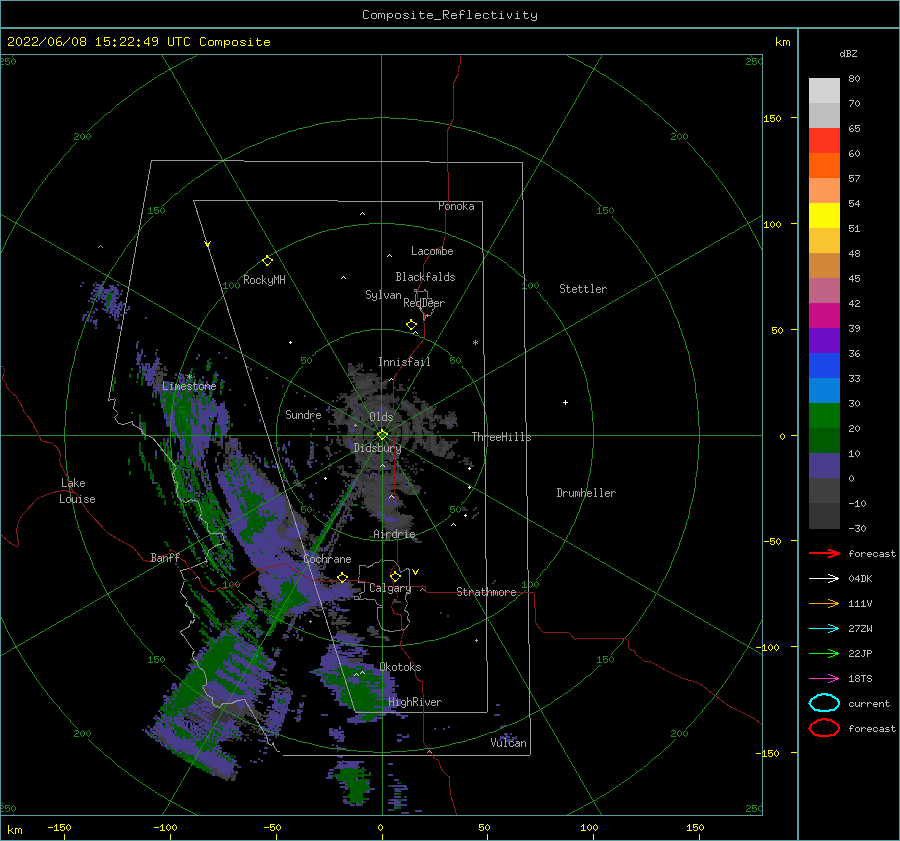Click the red 65 dBZ color swatch
This screenshot has height=841, width=900.
pyautogui.click(x=824, y=140)
